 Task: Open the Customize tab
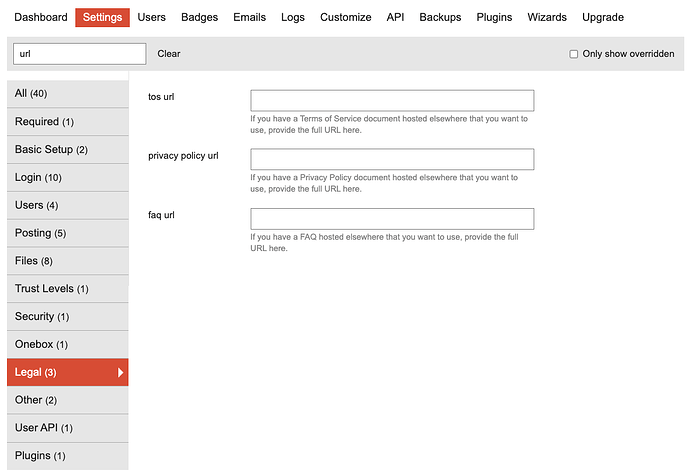click(345, 17)
